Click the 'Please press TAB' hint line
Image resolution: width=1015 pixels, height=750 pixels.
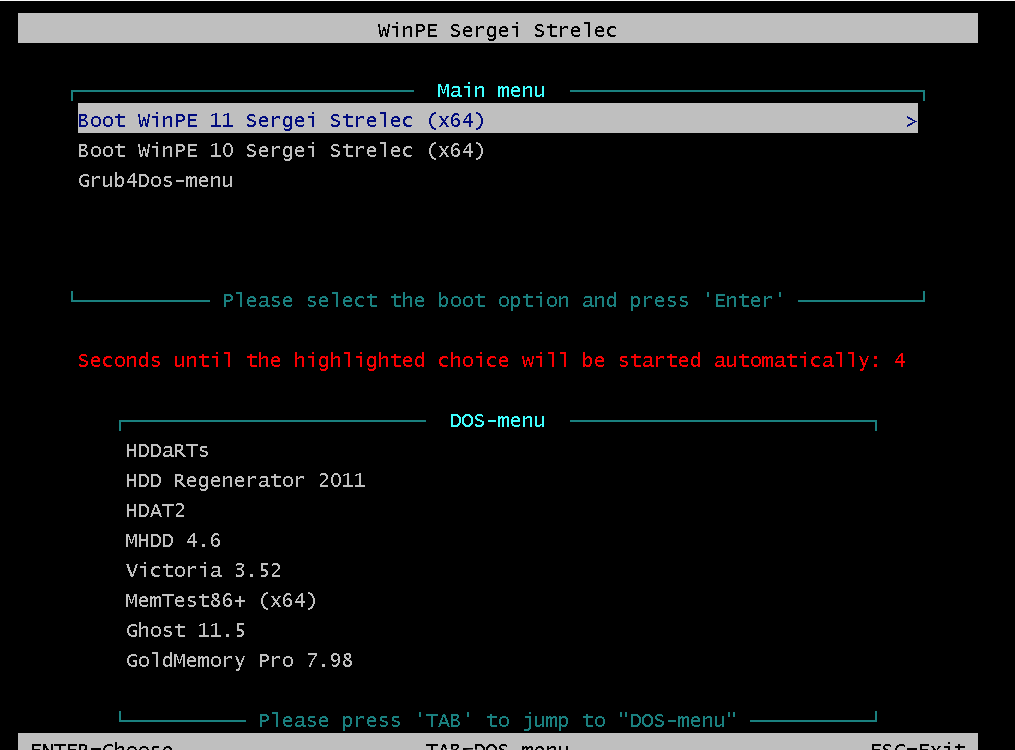coord(497,720)
